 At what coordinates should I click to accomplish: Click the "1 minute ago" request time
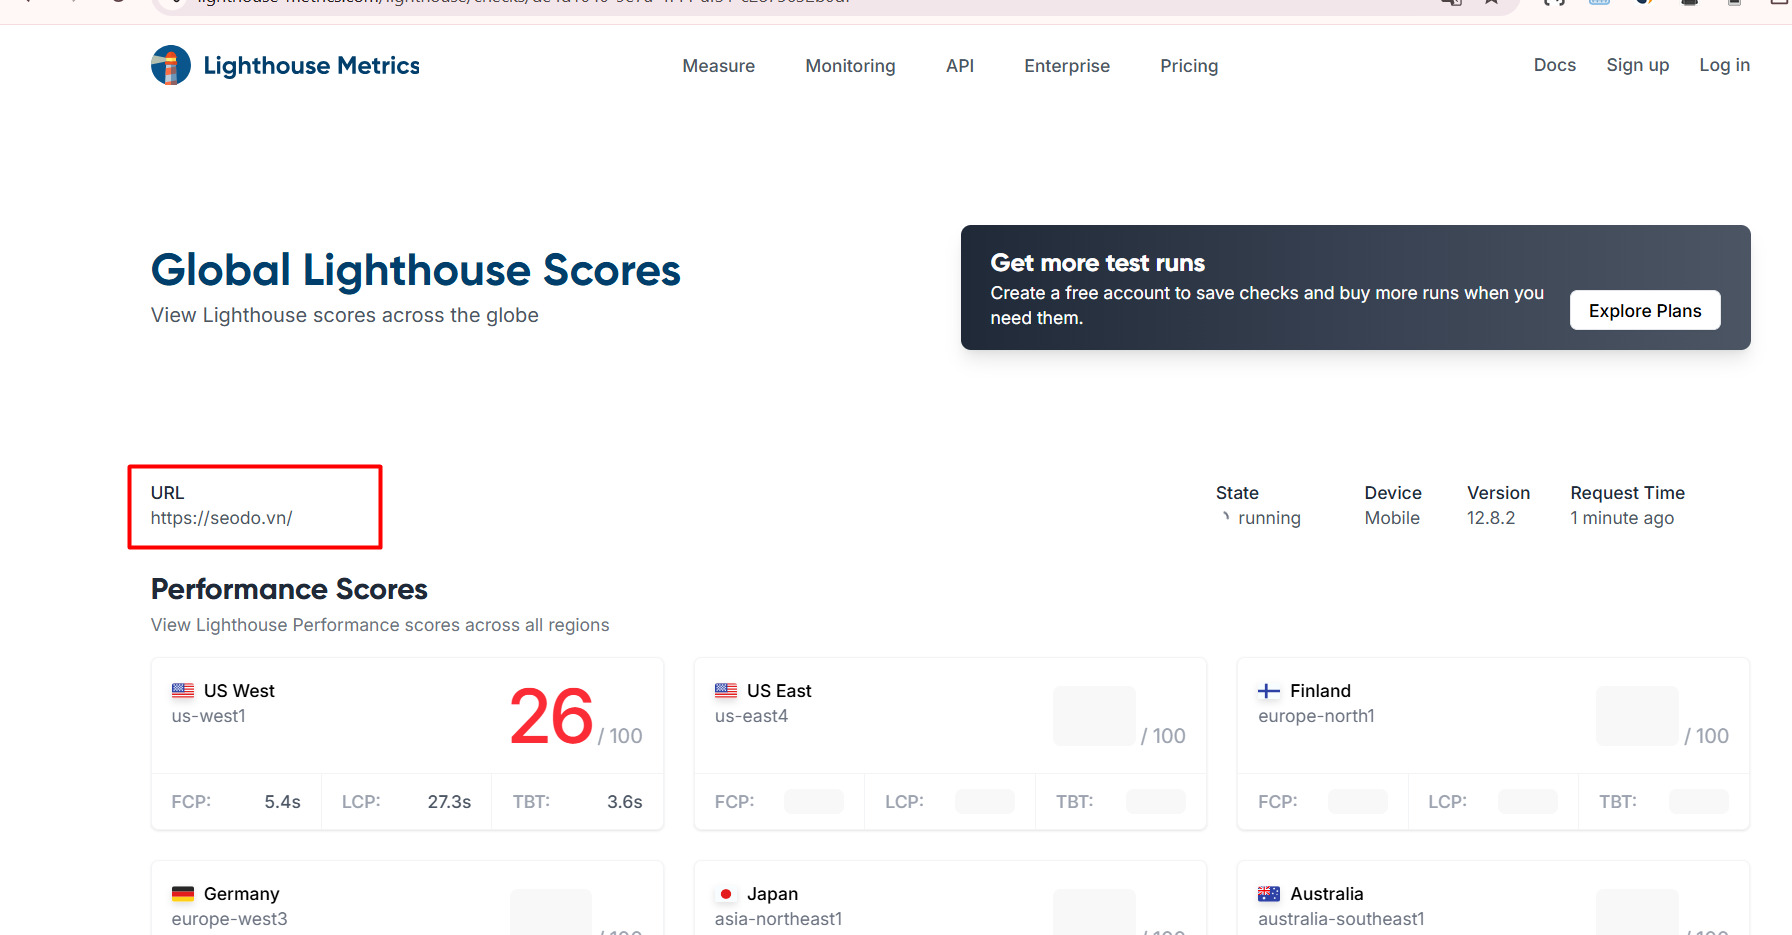coord(1622,518)
